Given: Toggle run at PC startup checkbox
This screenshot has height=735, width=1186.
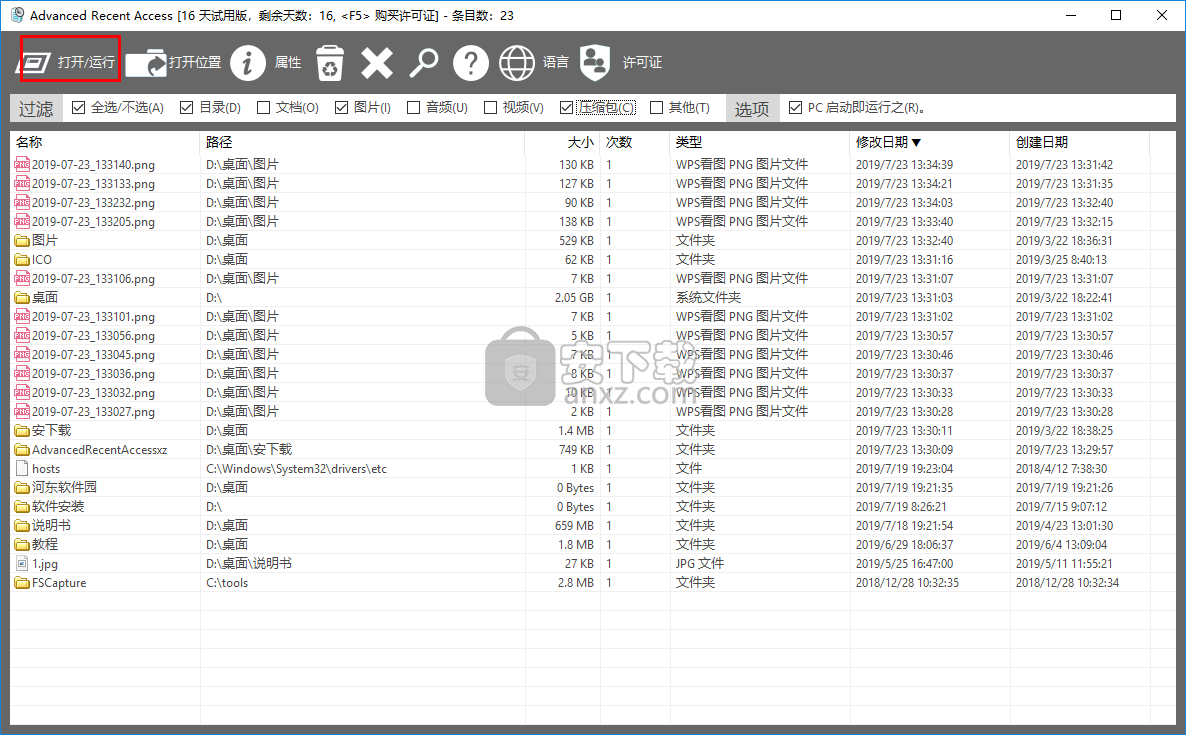Looking at the screenshot, I should click(x=795, y=107).
